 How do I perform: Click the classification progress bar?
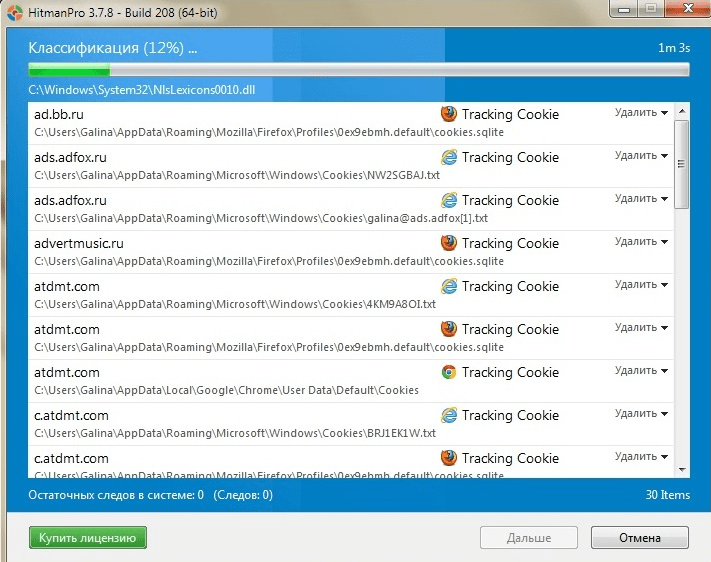coord(358,71)
